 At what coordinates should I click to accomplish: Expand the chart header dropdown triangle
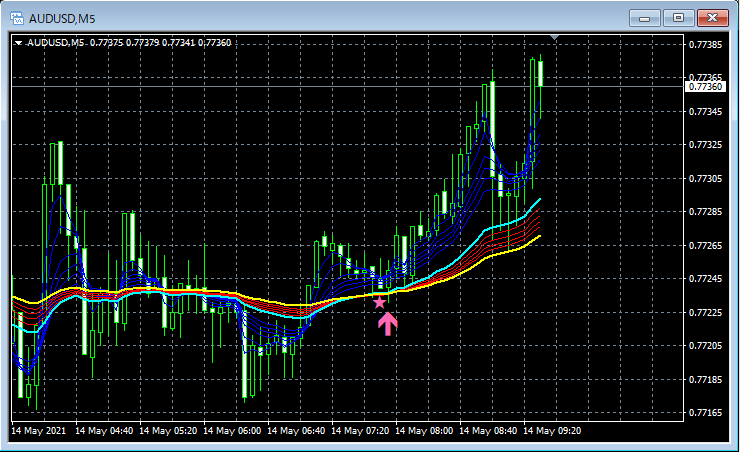18,43
